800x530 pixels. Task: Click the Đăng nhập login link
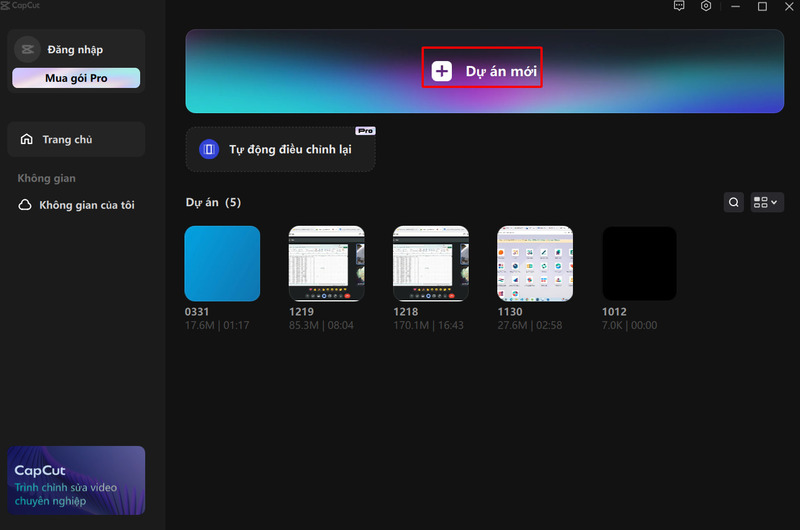[75, 50]
